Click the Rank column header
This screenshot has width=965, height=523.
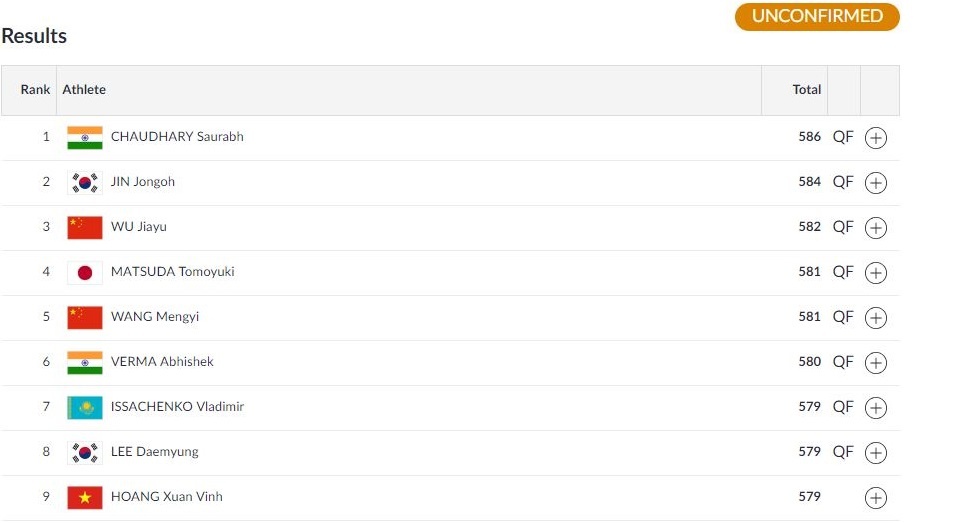(35, 90)
